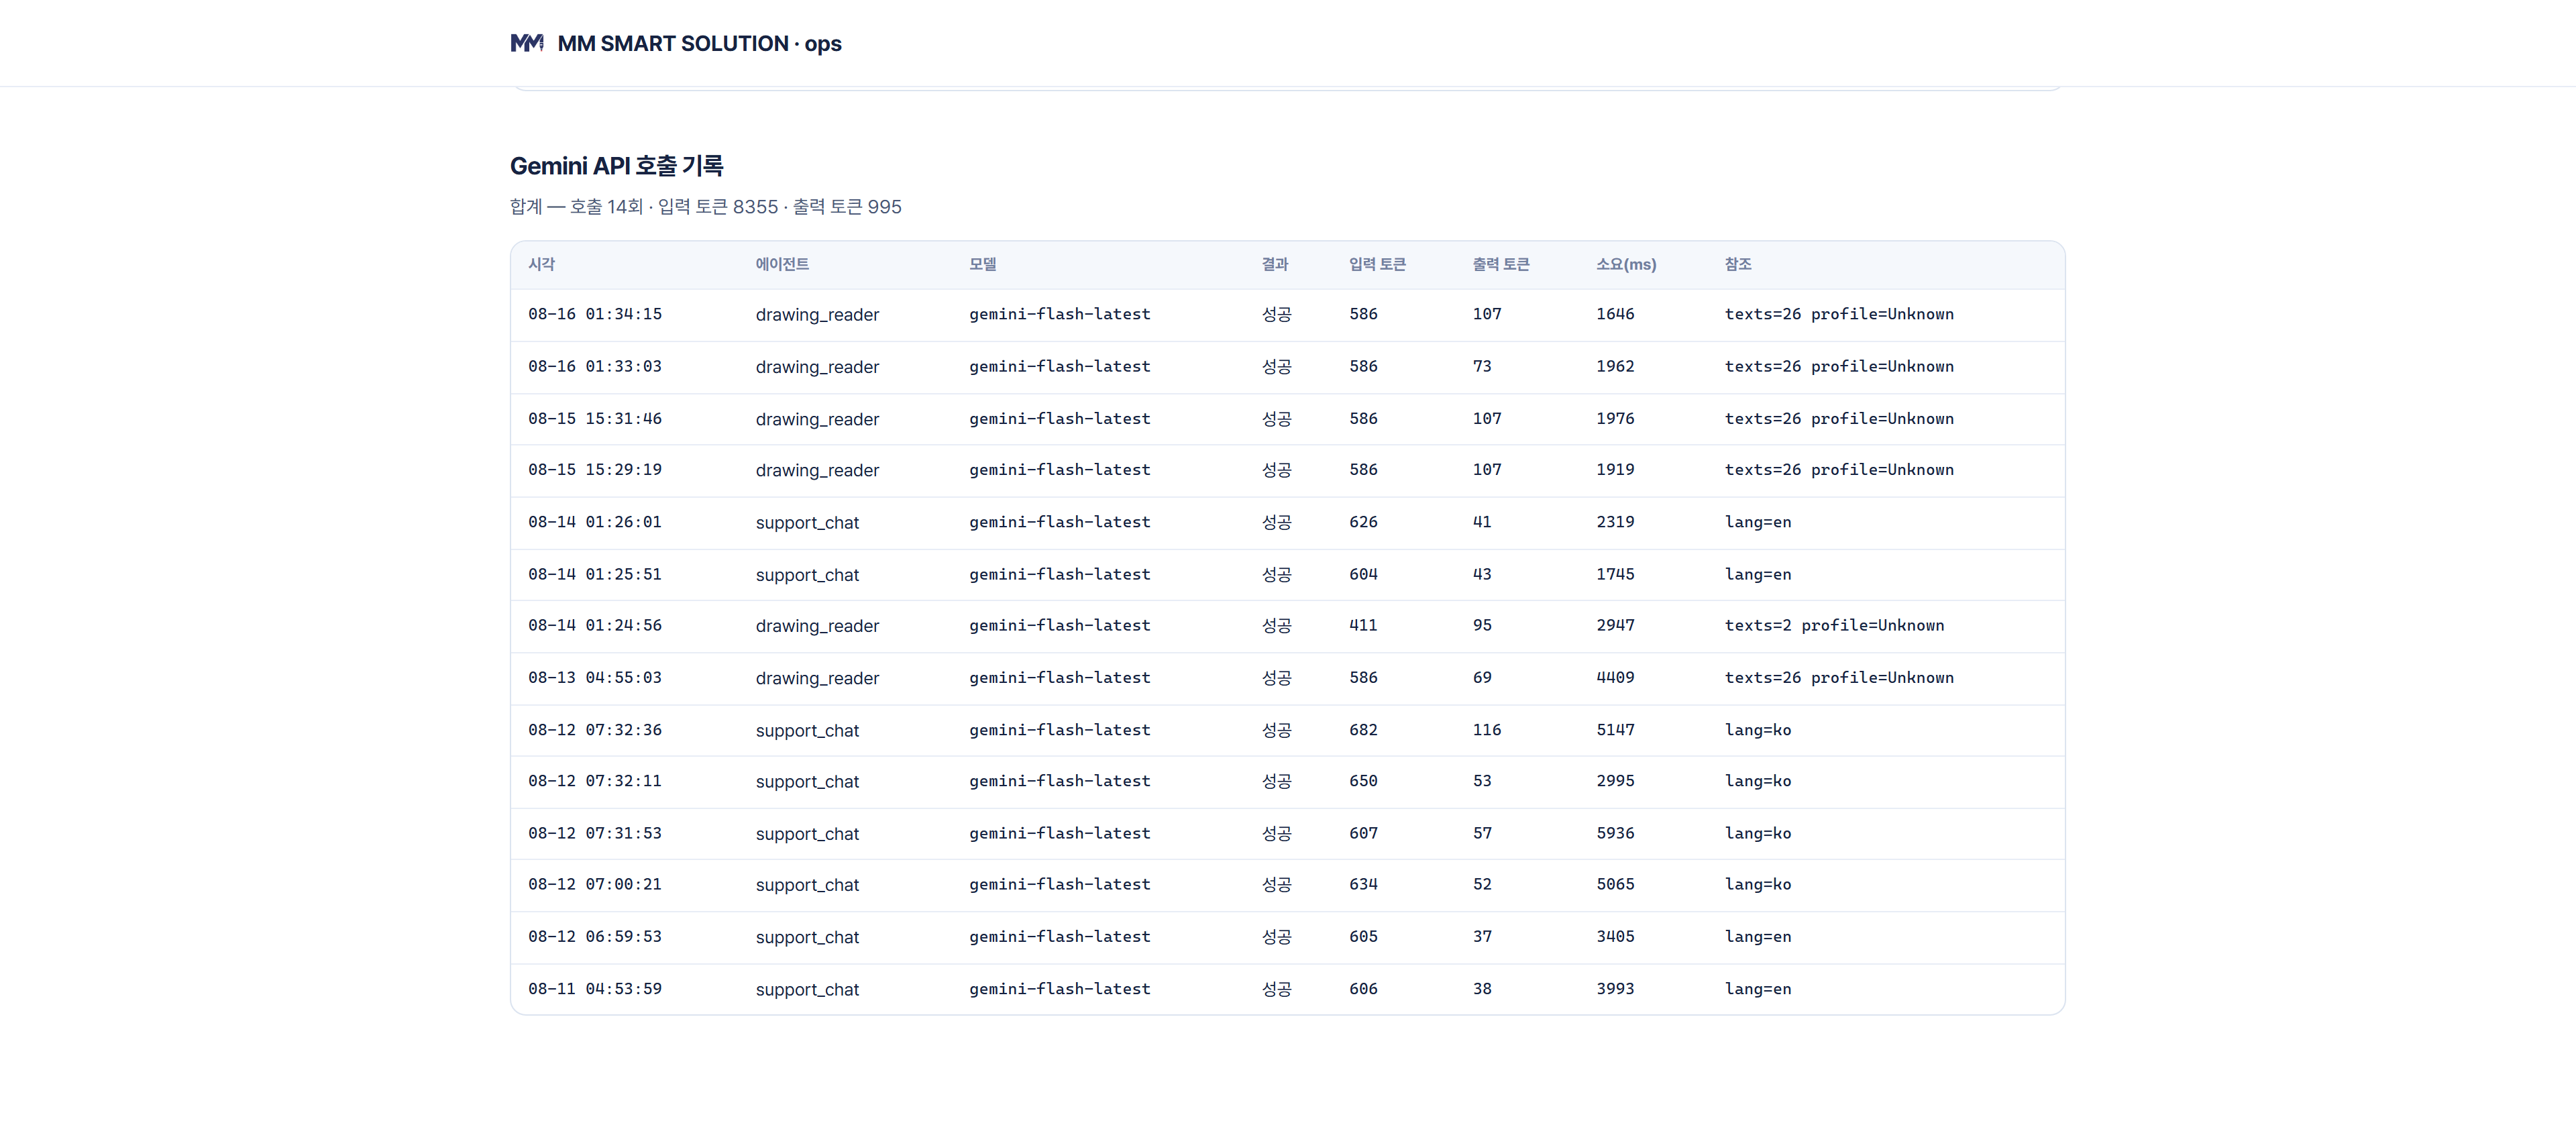The height and width of the screenshot is (1123, 2576).
Task: Click the 시각 column header
Action: pyautogui.click(x=541, y=264)
